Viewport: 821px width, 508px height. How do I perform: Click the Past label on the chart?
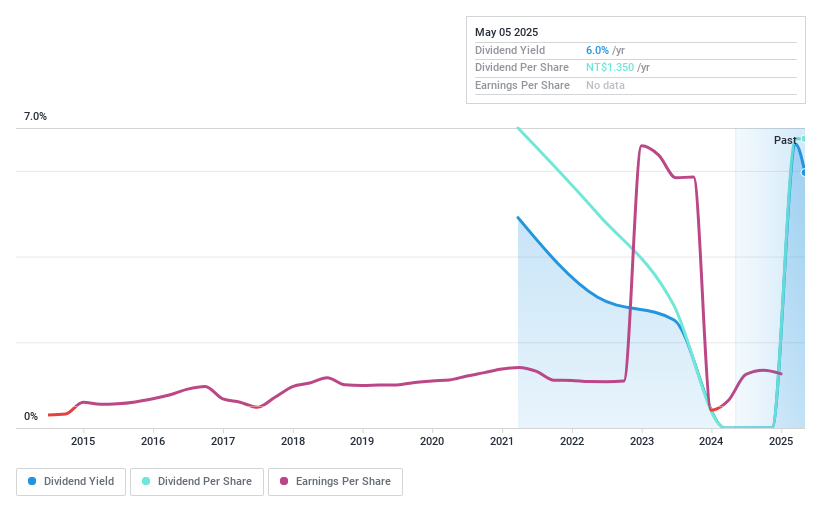(785, 140)
